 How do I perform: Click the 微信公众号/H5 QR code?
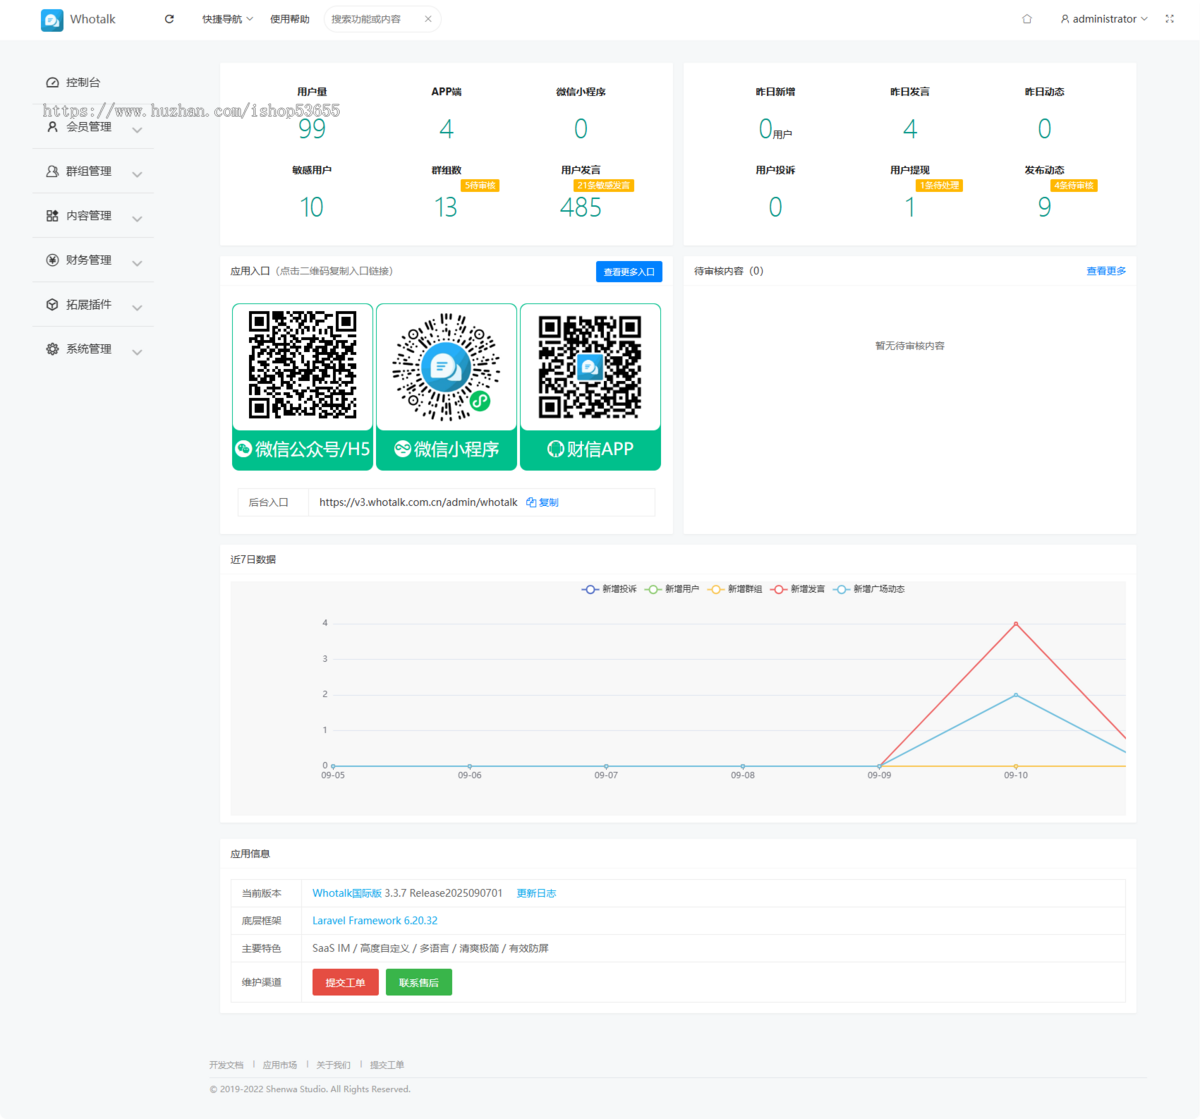[x=303, y=365]
